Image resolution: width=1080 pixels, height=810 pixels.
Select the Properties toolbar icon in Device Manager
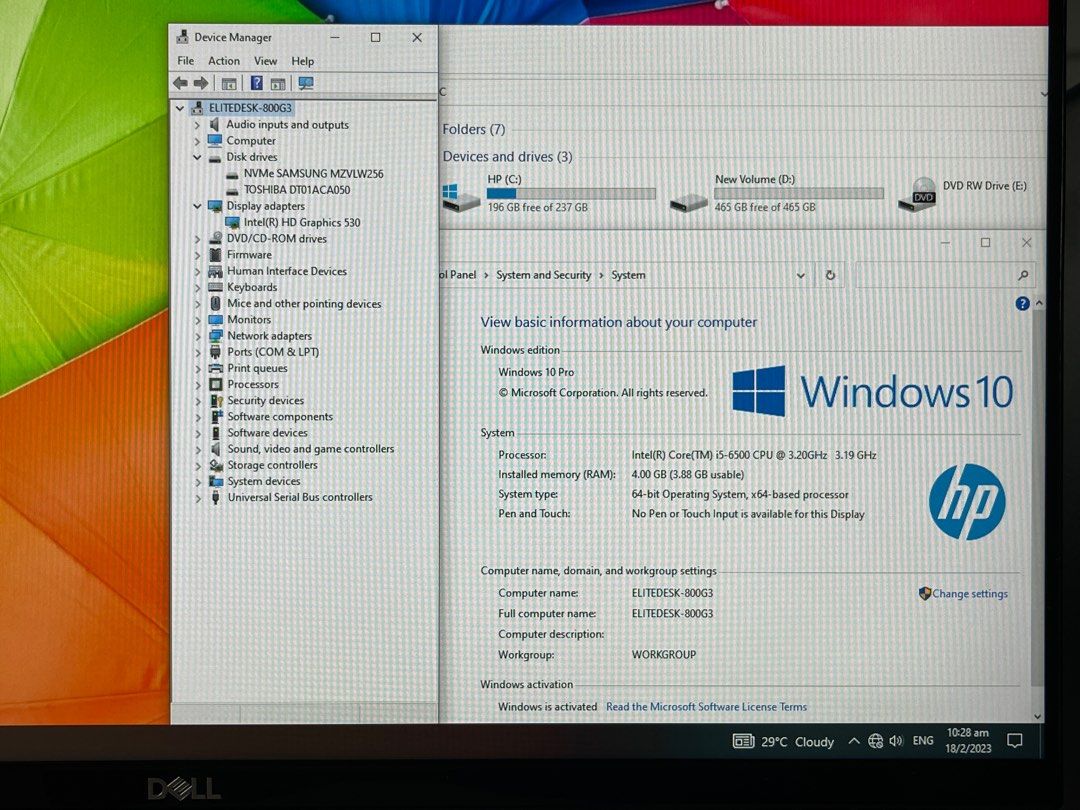[228, 84]
